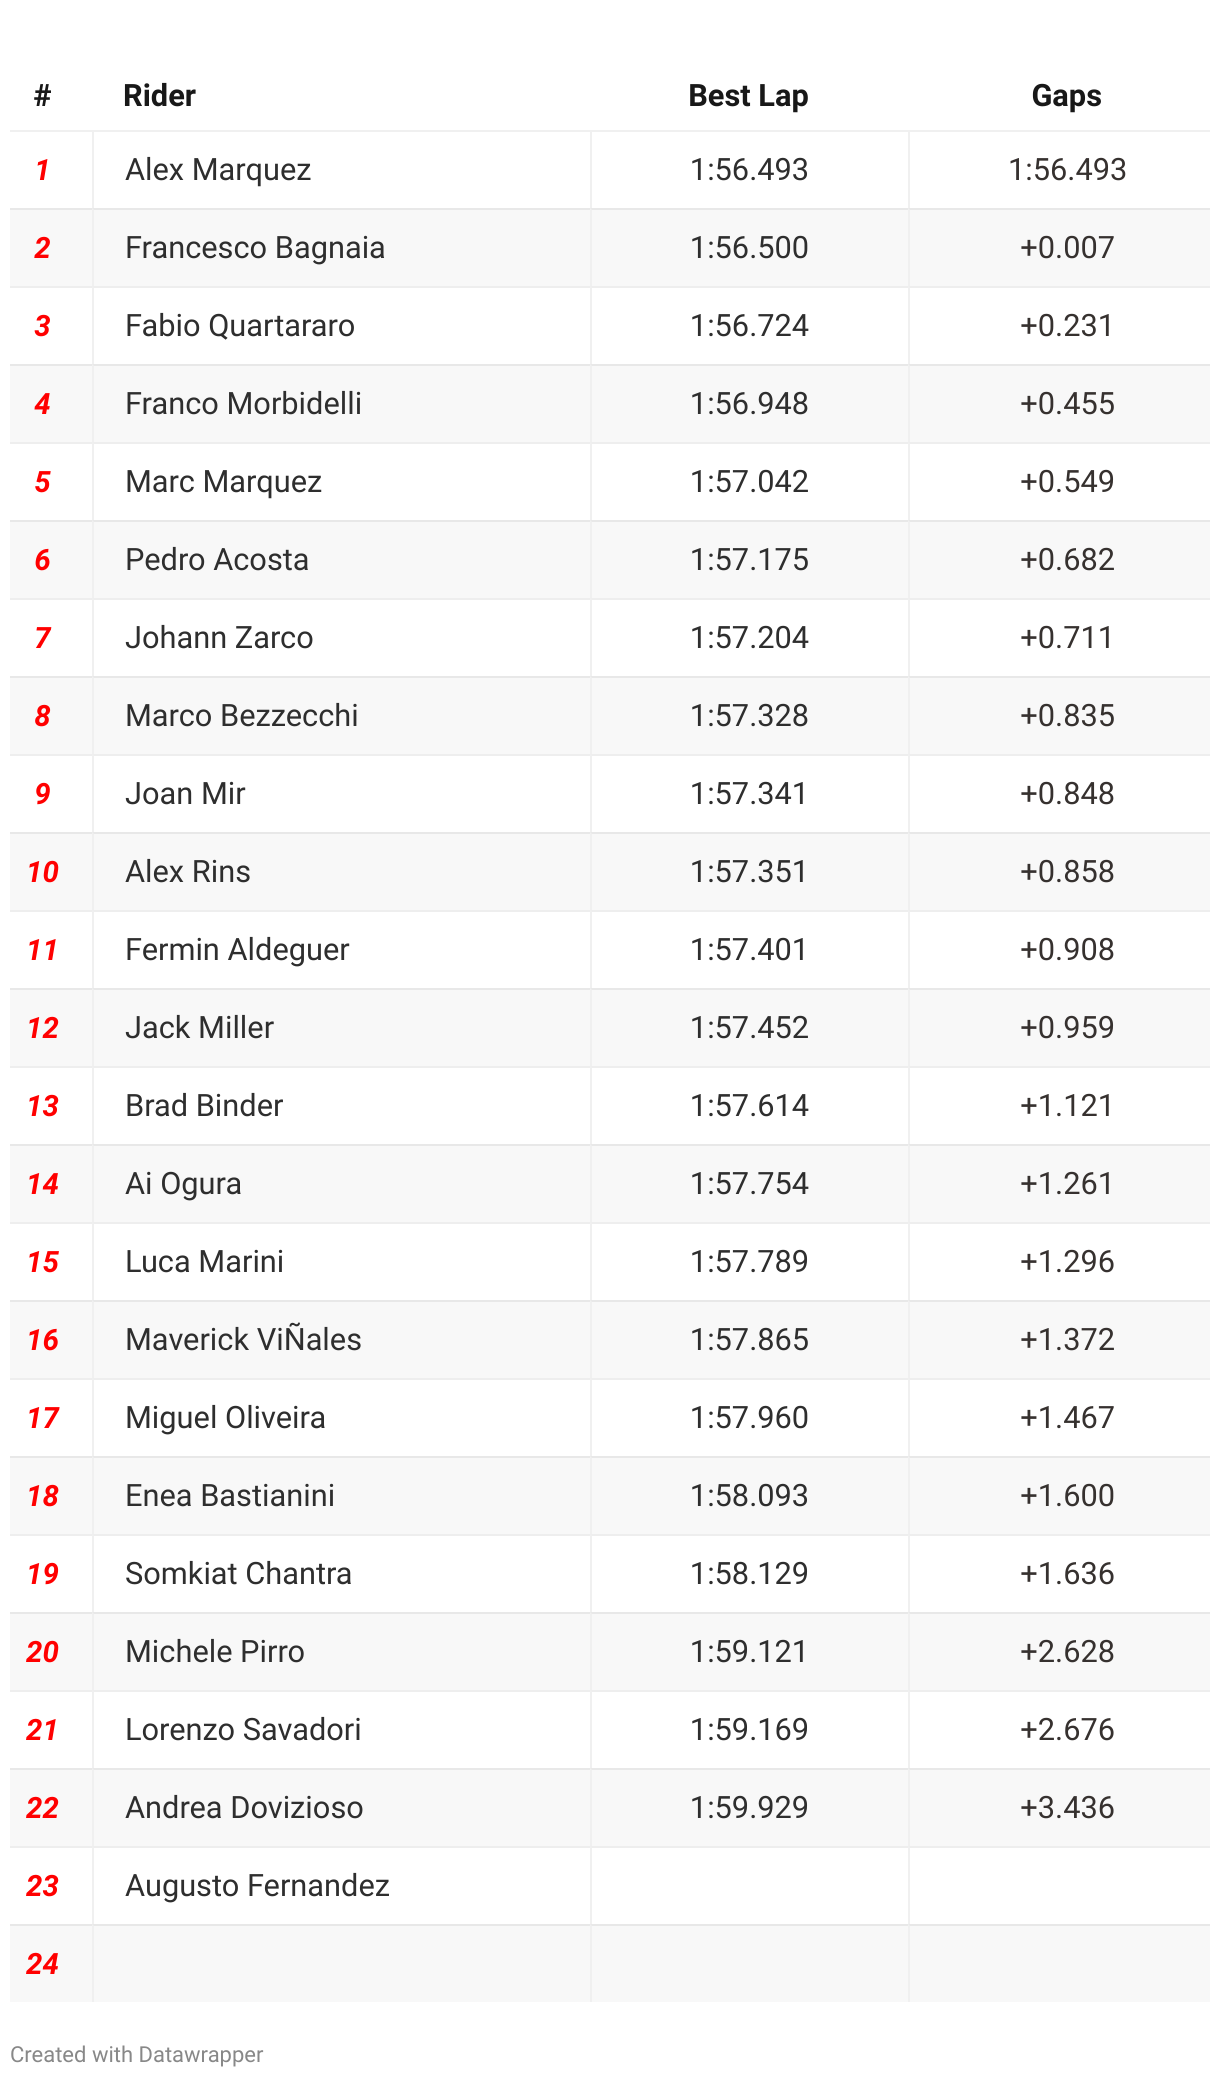The width and height of the screenshot is (1220, 2078).
Task: Click the Gaps column header
Action: 1066,96
